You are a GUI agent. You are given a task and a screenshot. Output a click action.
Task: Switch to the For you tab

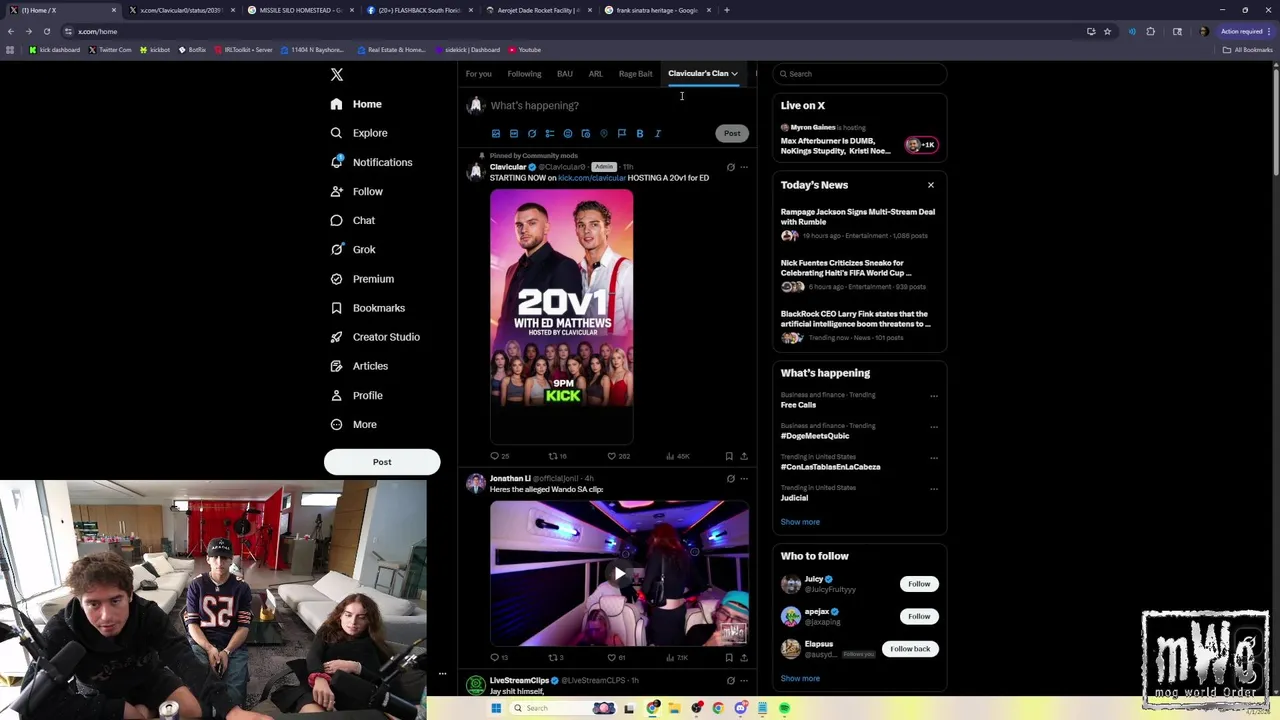(478, 73)
